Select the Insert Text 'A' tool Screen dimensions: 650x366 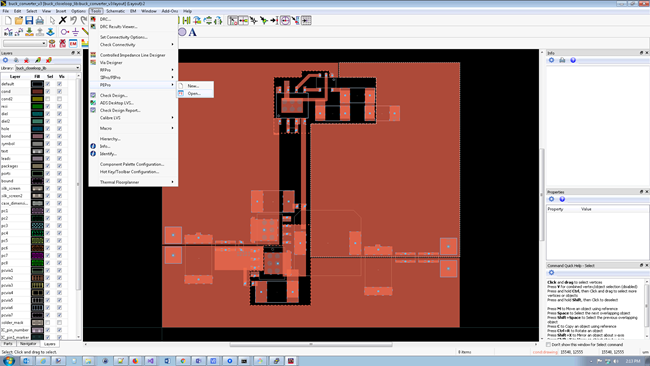192,32
